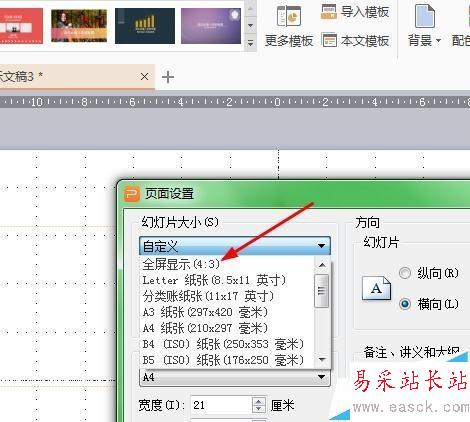Click the 本文模板 template icon
The width and height of the screenshot is (470, 422).
pyautogui.click(x=329, y=40)
